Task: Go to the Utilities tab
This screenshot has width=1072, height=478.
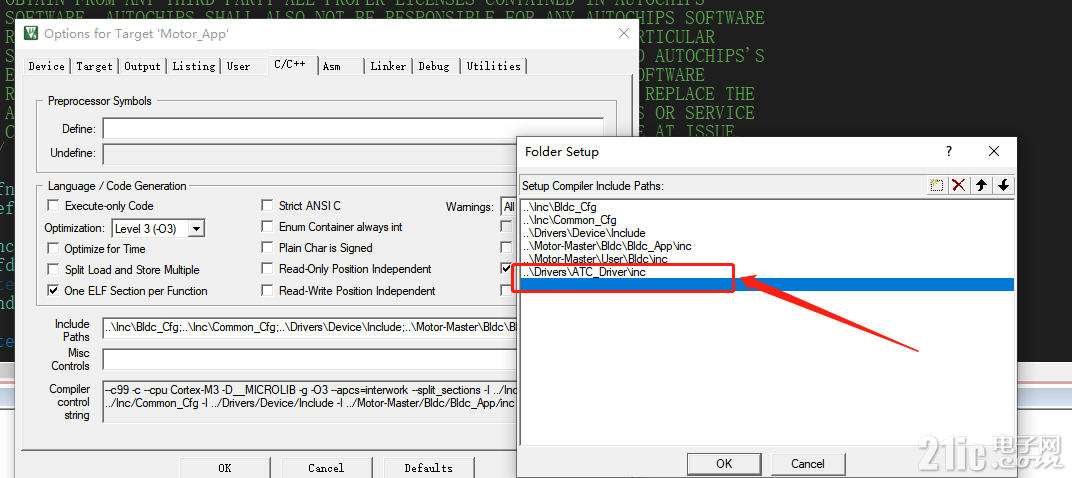Action: 494,66
